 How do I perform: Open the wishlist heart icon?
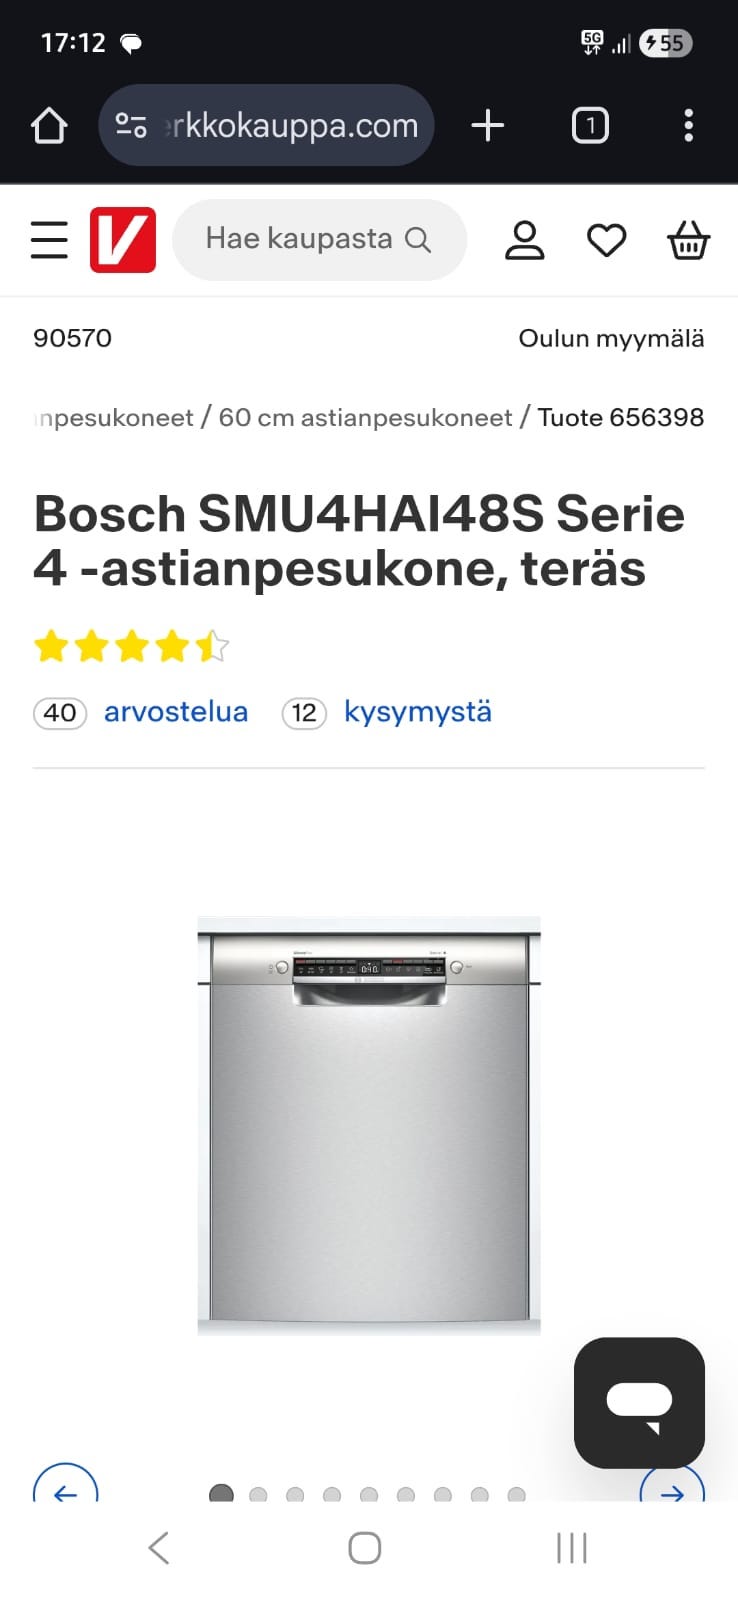[x=606, y=240]
